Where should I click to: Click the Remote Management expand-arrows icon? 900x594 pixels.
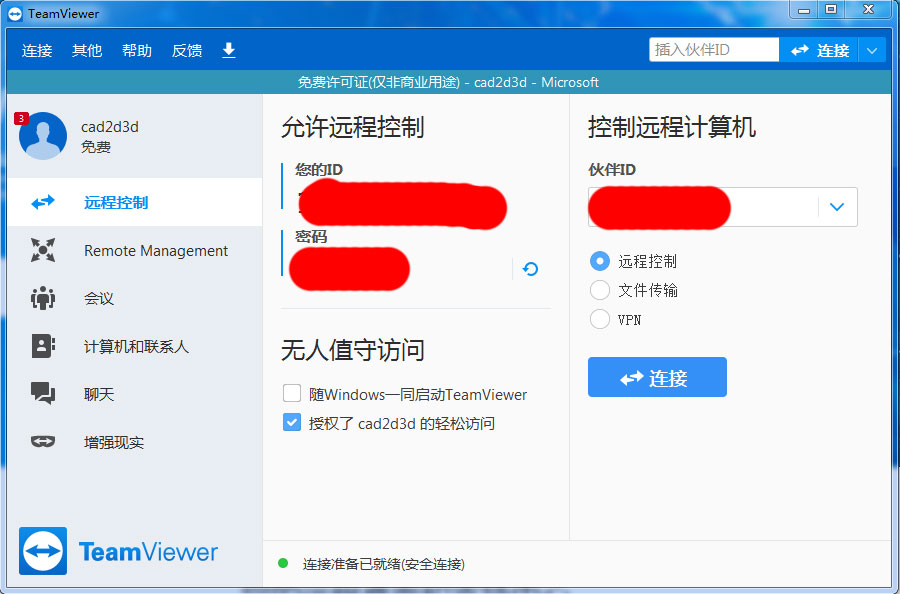point(43,250)
